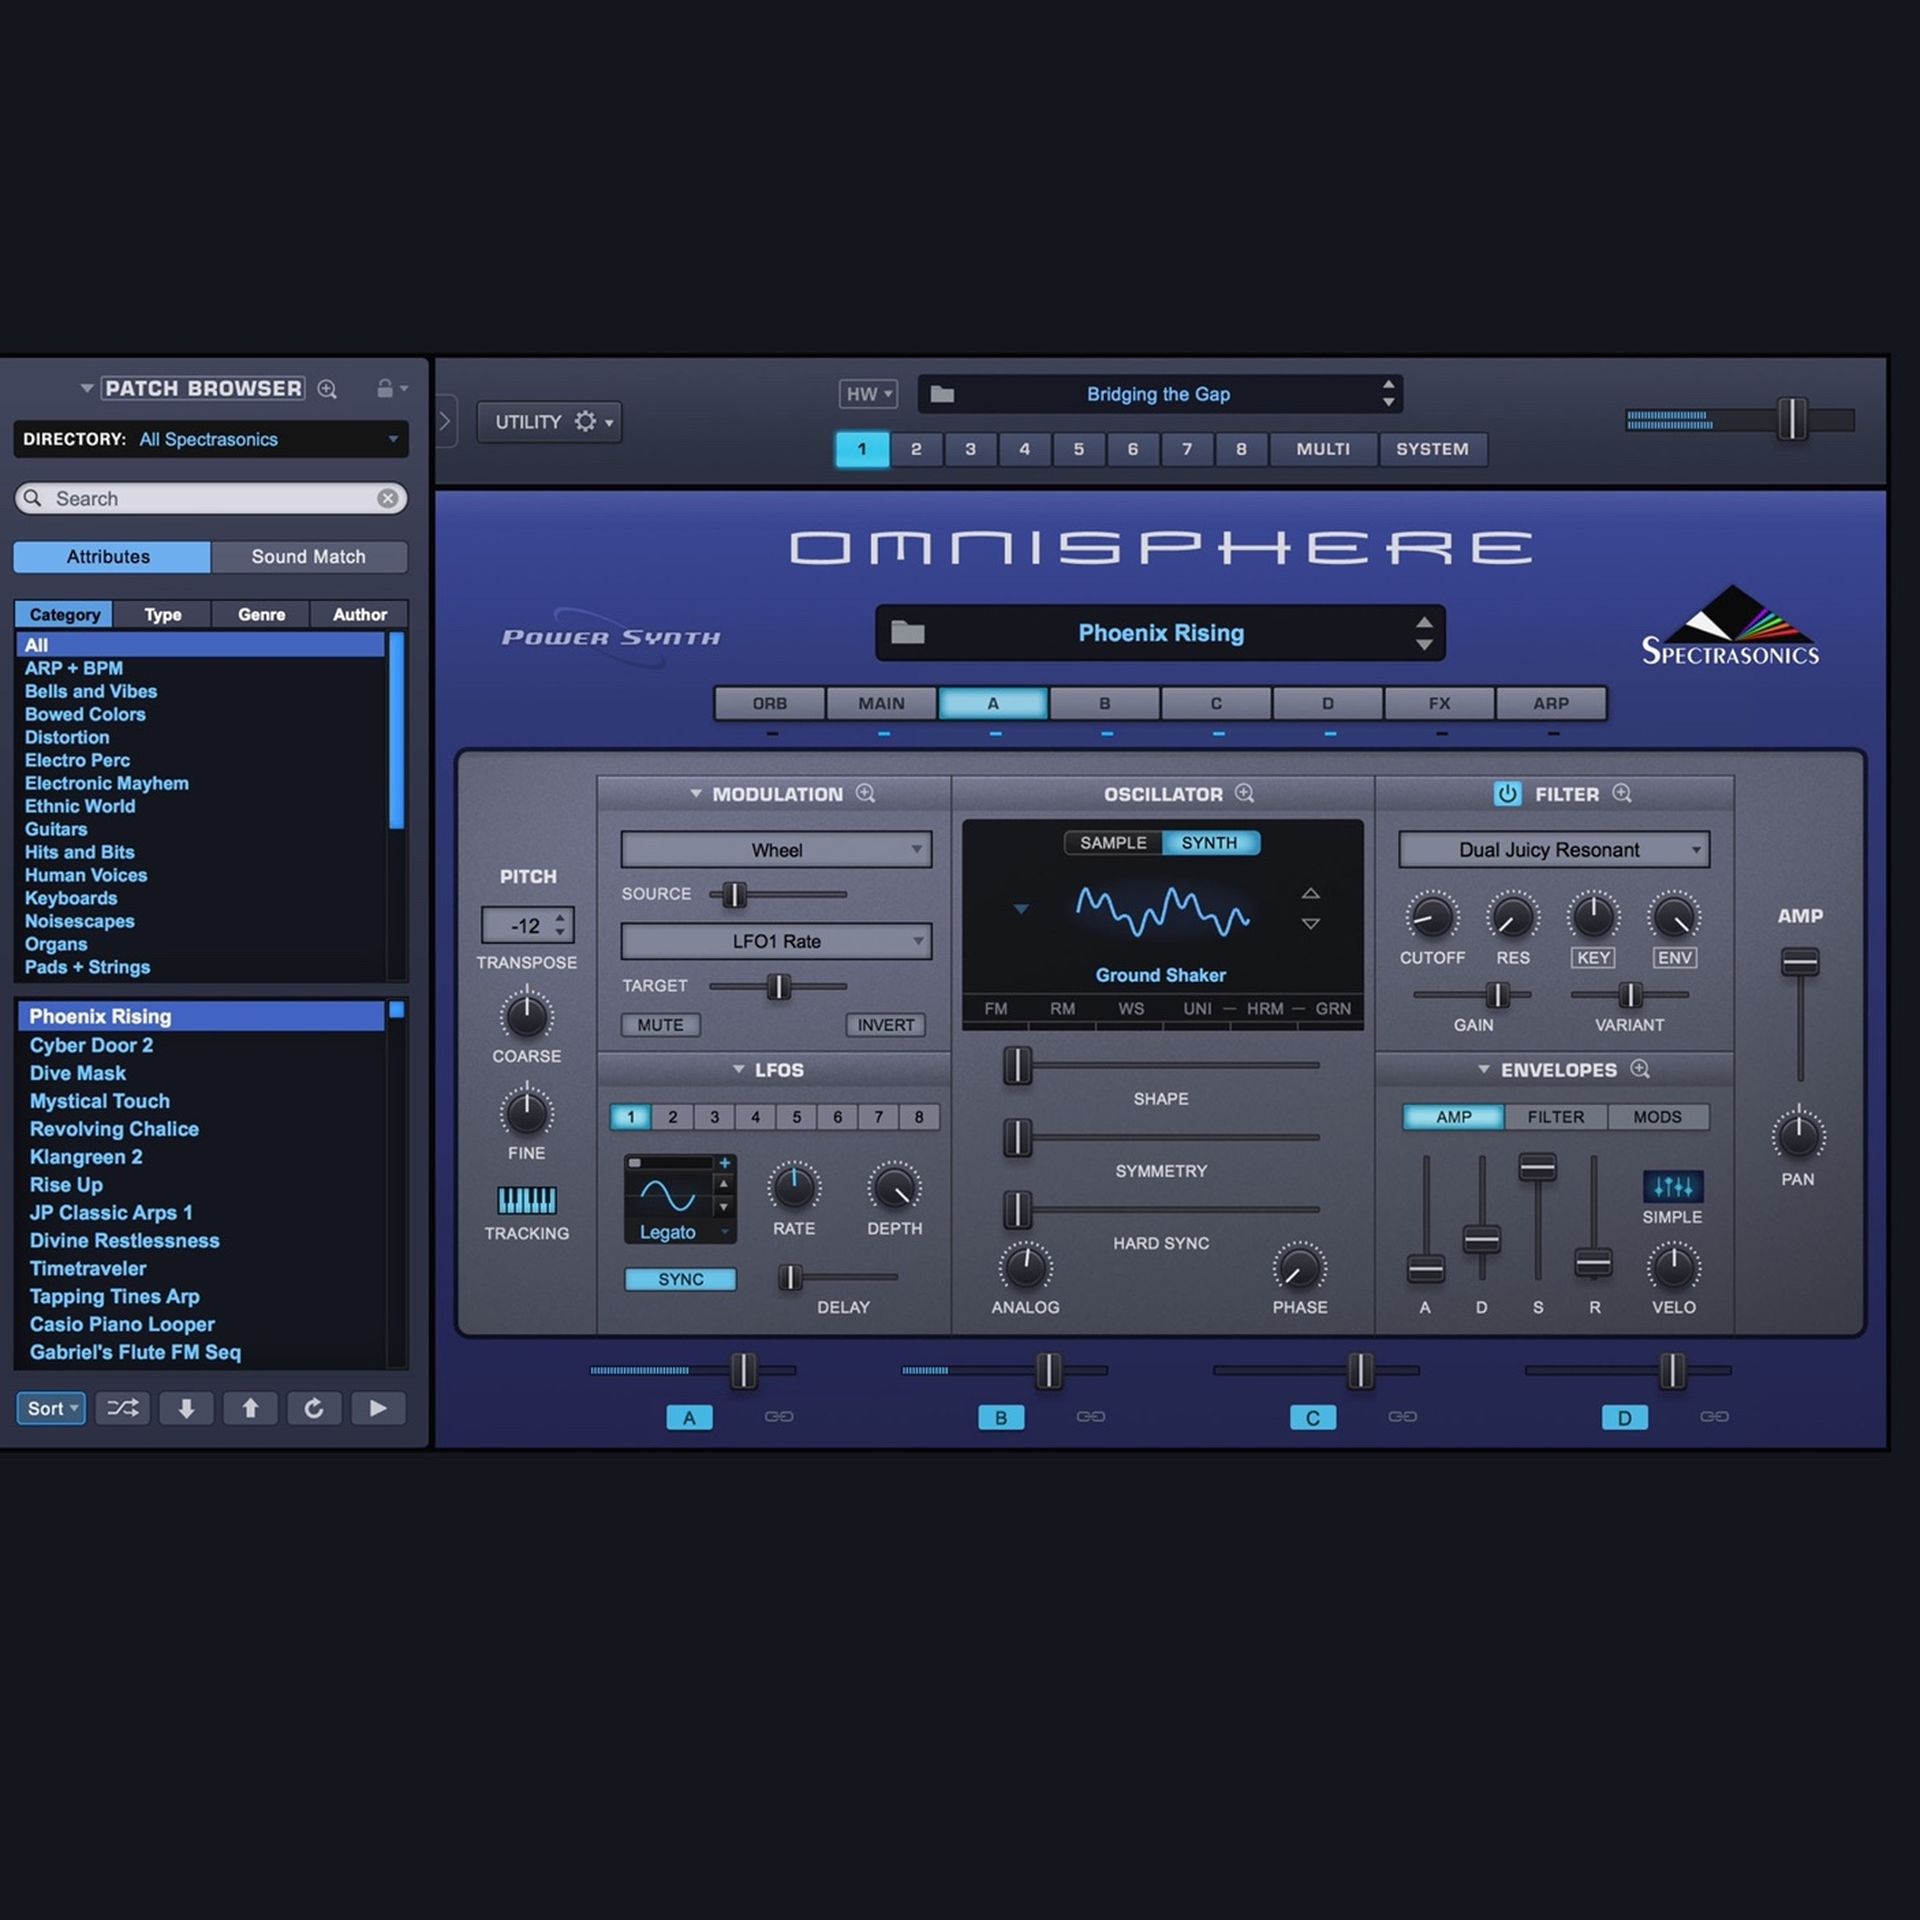Open the Utility gear menu

coord(549,422)
